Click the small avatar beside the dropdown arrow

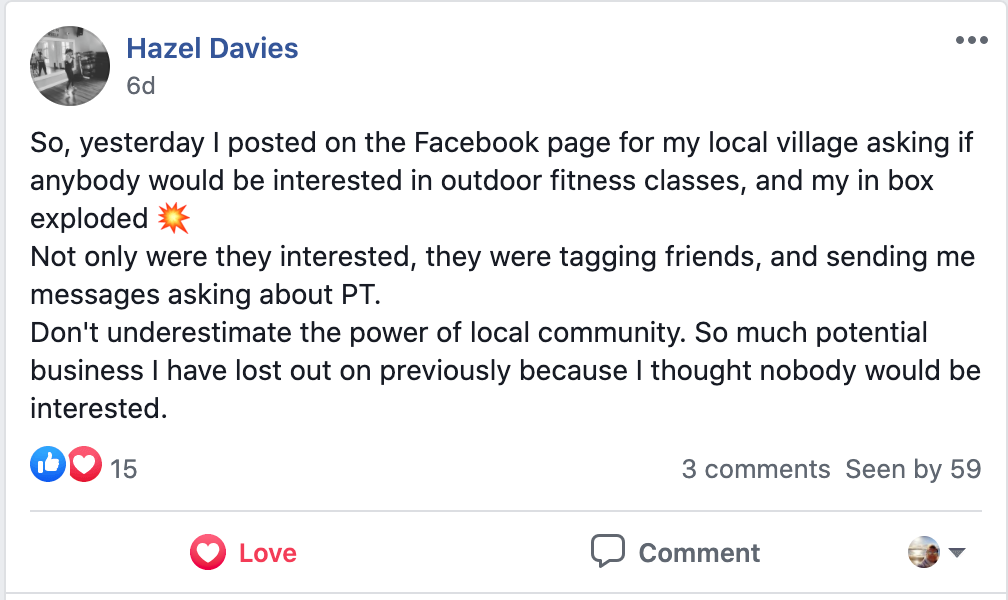[923, 552]
